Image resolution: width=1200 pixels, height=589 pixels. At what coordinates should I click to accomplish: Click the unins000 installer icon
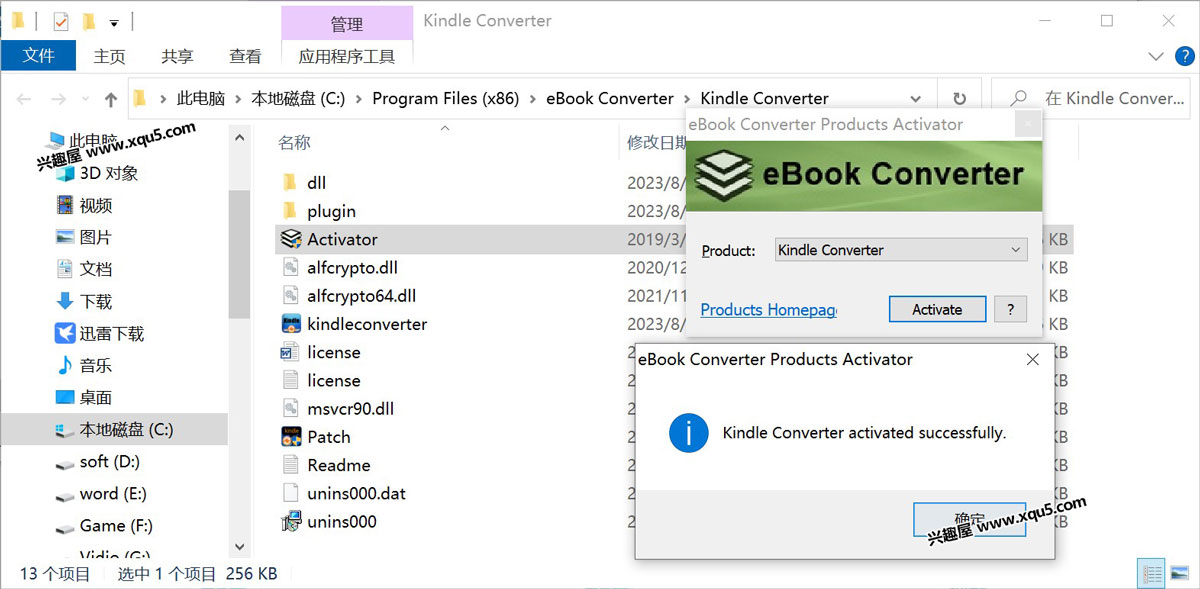pos(291,521)
